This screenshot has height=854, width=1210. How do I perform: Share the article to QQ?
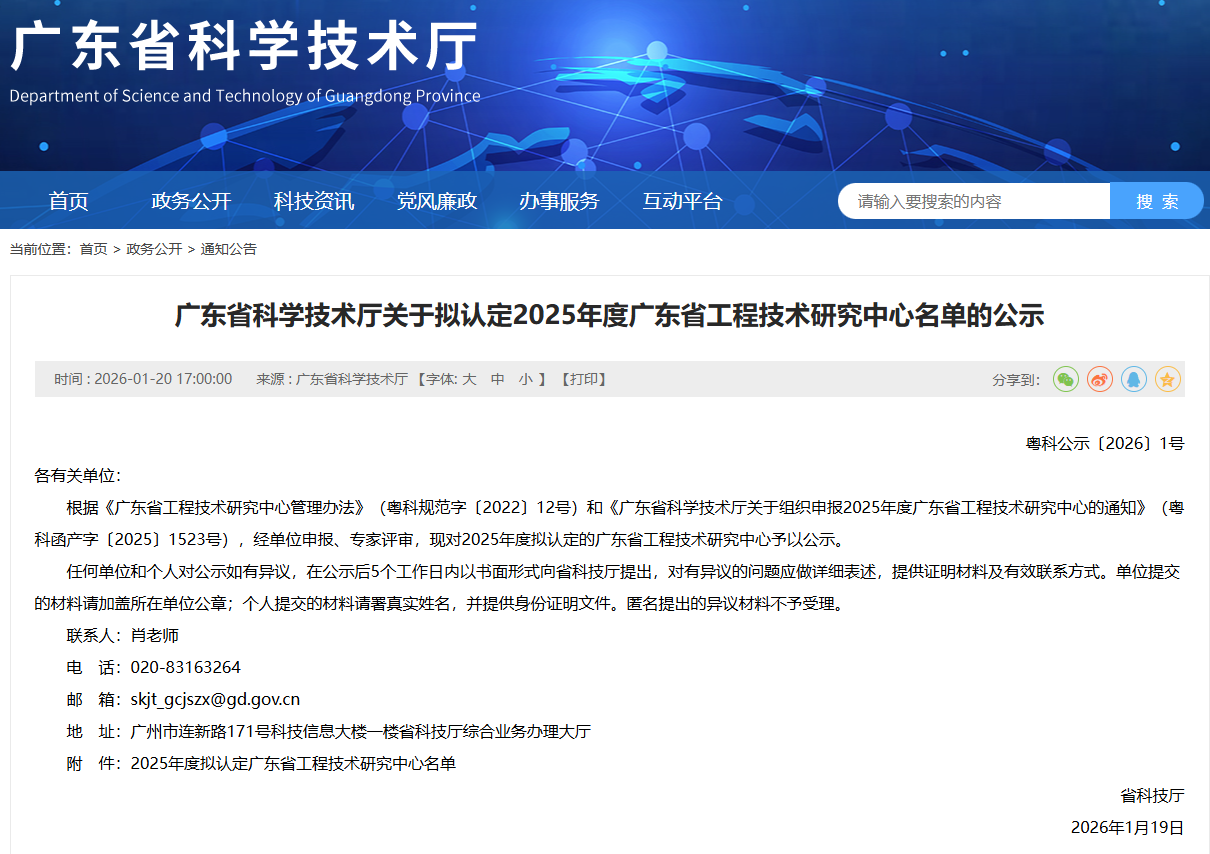pos(1133,379)
